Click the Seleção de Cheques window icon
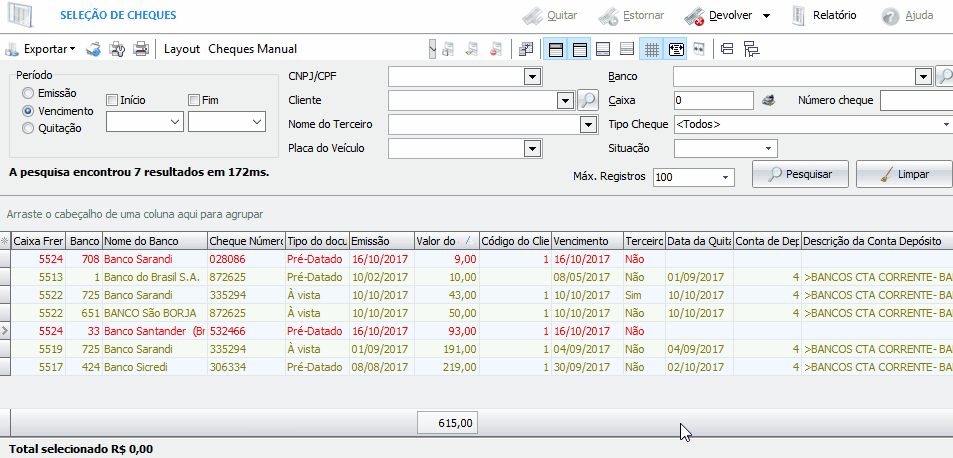Screen dimensions: 953x458 pyautogui.click(x=20, y=15)
